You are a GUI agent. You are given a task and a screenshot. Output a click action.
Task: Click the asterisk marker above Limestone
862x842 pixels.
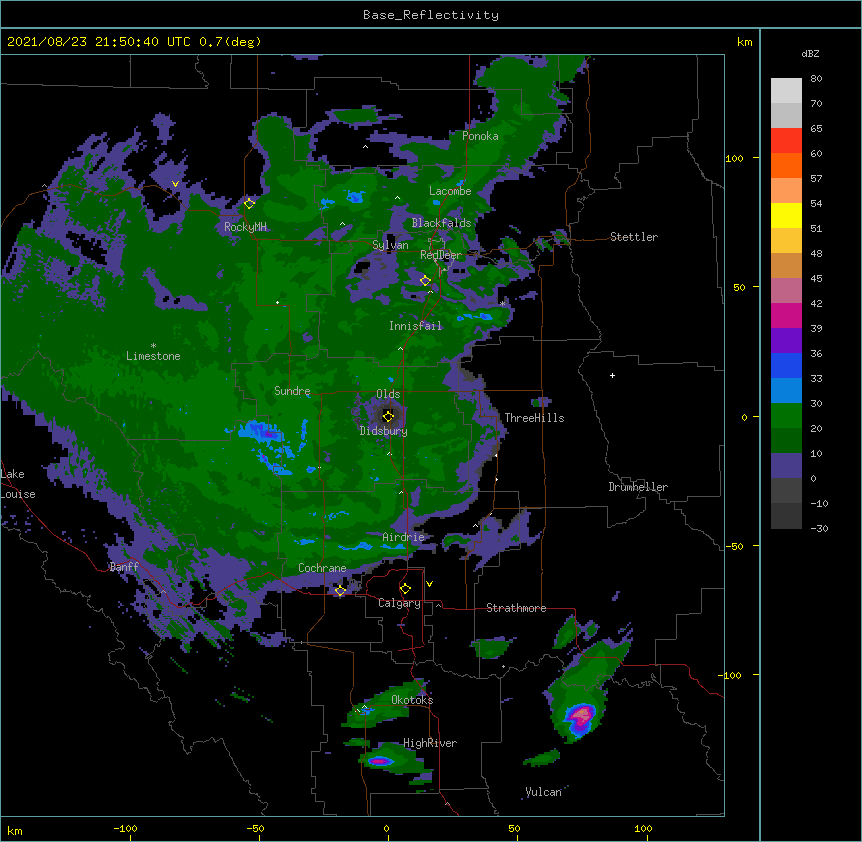pyautogui.click(x=153, y=346)
